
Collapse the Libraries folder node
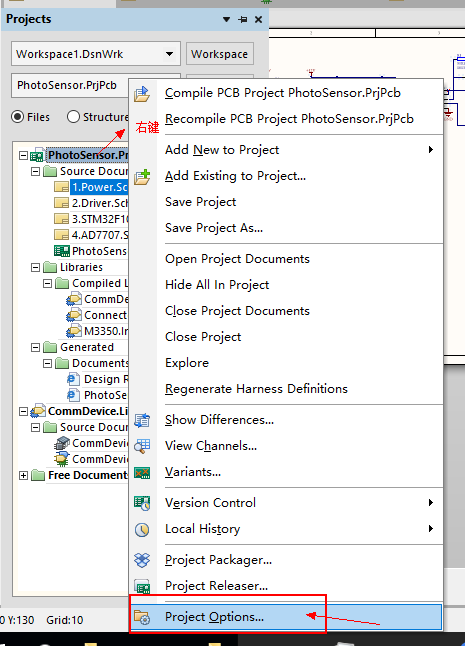[x=36, y=267]
